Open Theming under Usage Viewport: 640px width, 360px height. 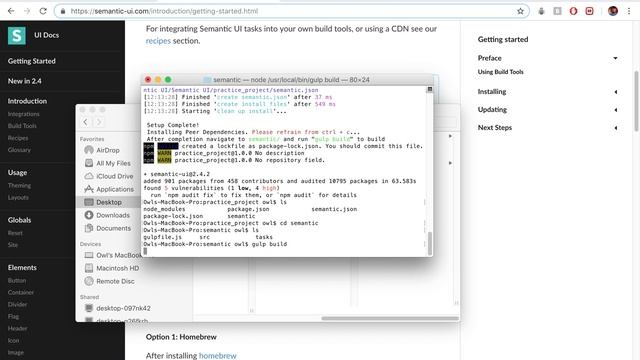(x=19, y=185)
